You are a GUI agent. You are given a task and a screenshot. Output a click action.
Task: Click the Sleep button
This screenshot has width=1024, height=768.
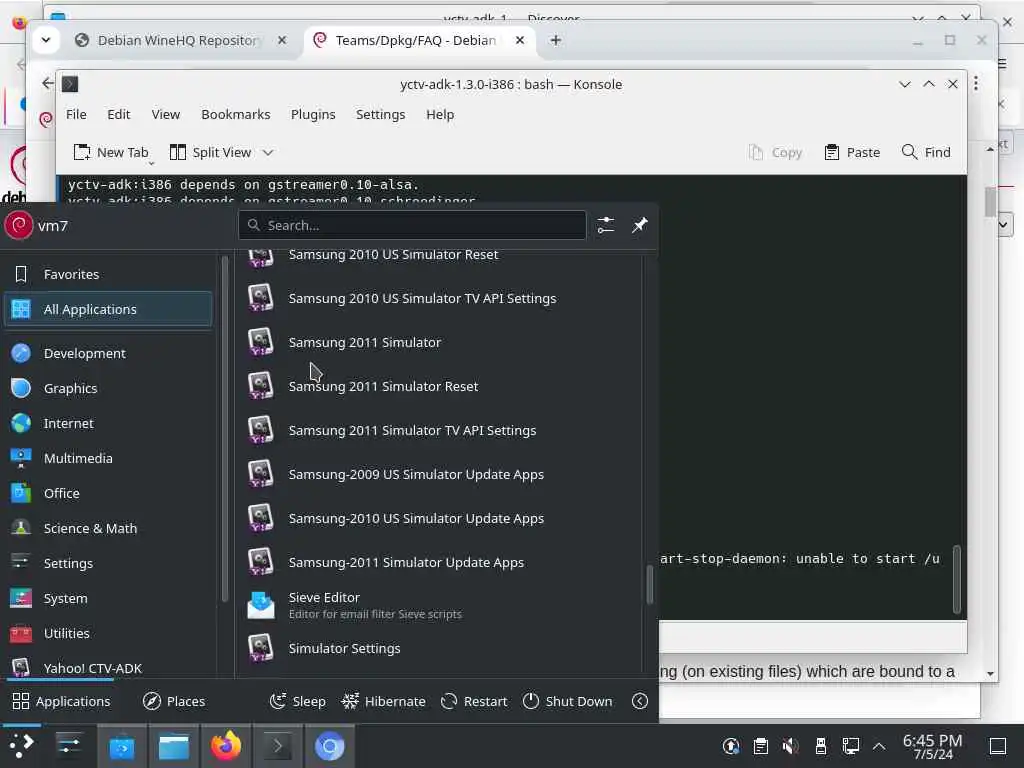[x=298, y=701]
